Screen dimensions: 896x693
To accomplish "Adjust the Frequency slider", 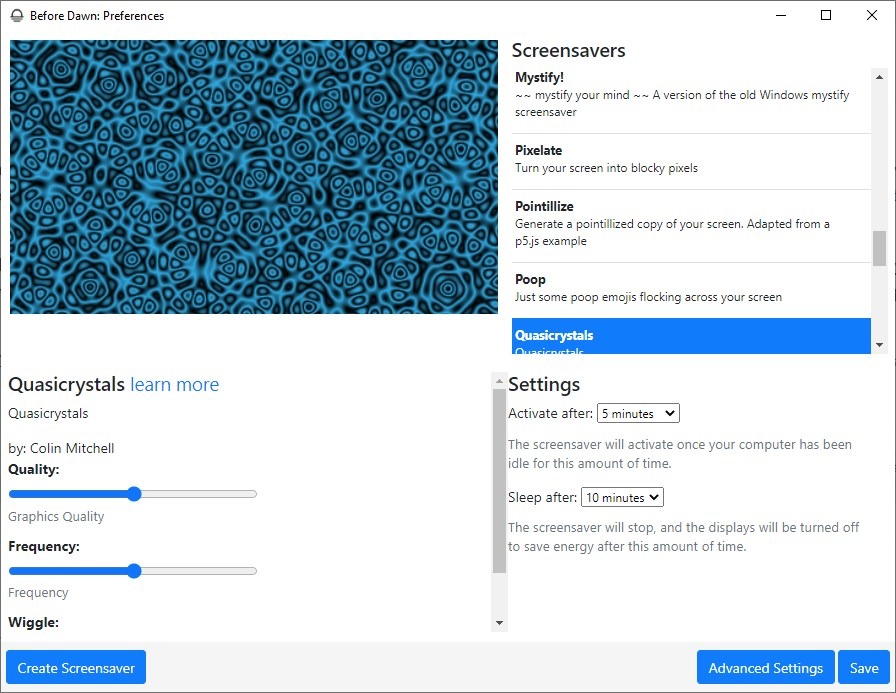I will point(133,571).
